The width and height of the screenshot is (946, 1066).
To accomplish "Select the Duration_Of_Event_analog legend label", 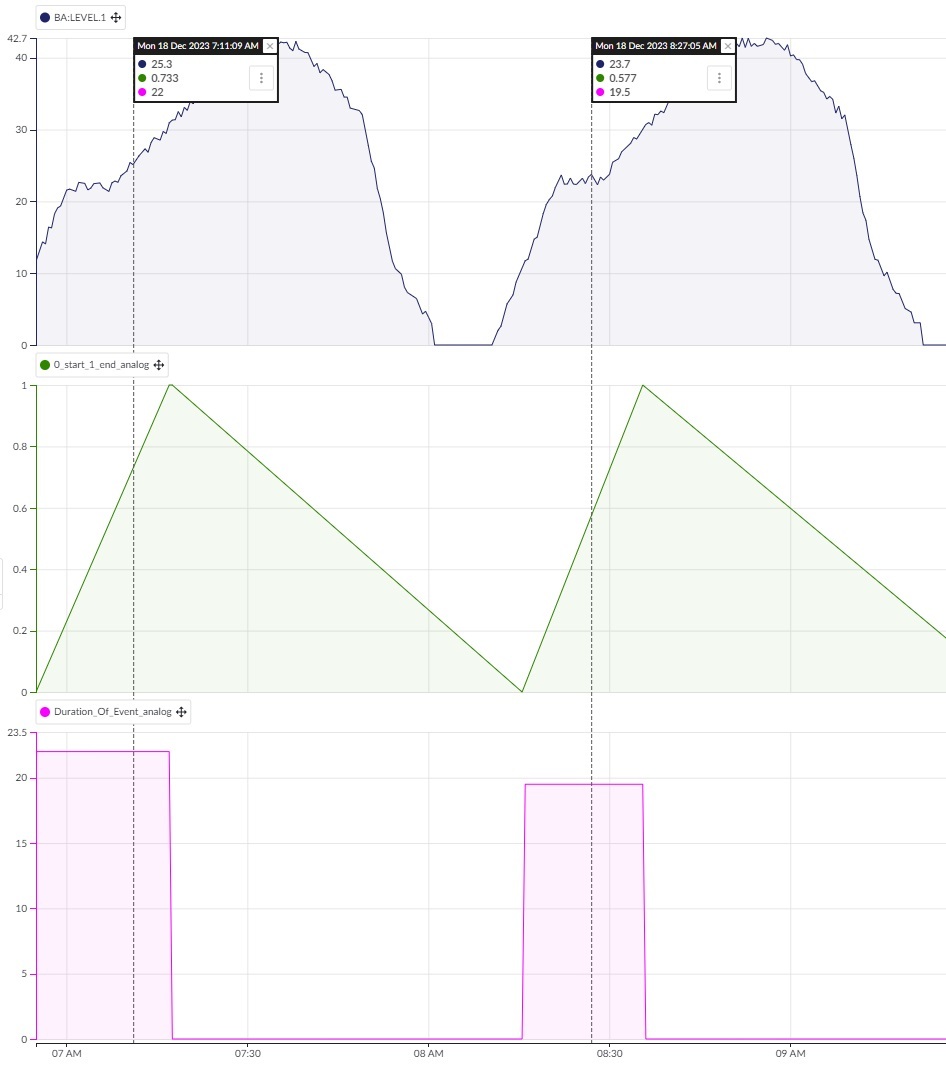I will 113,712.
